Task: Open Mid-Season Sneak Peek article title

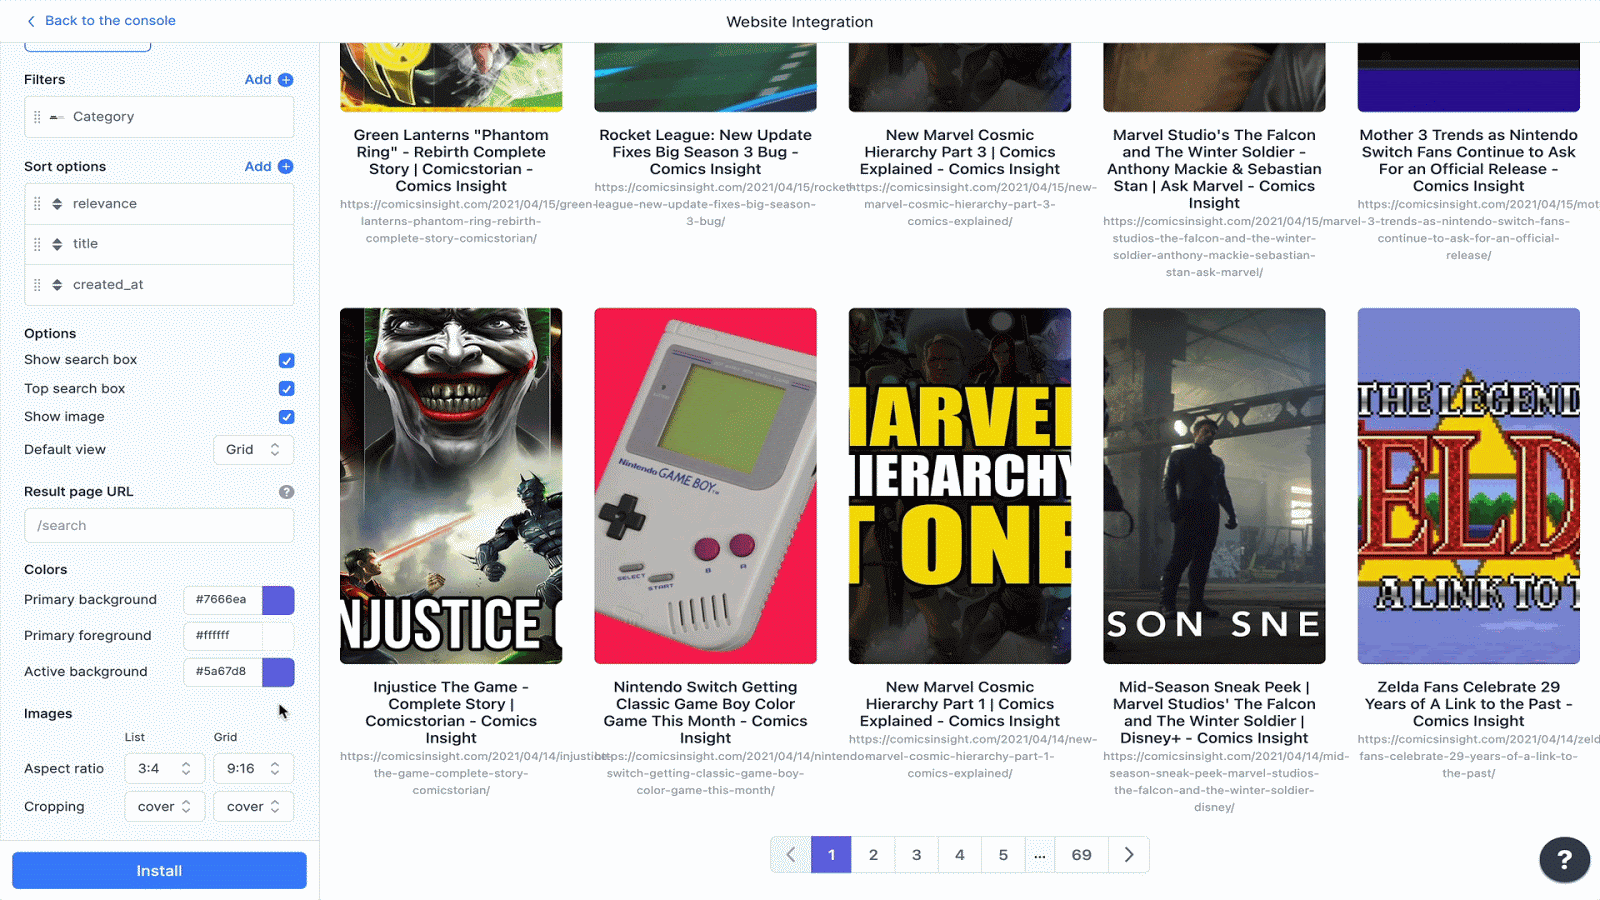Action: (x=1214, y=713)
